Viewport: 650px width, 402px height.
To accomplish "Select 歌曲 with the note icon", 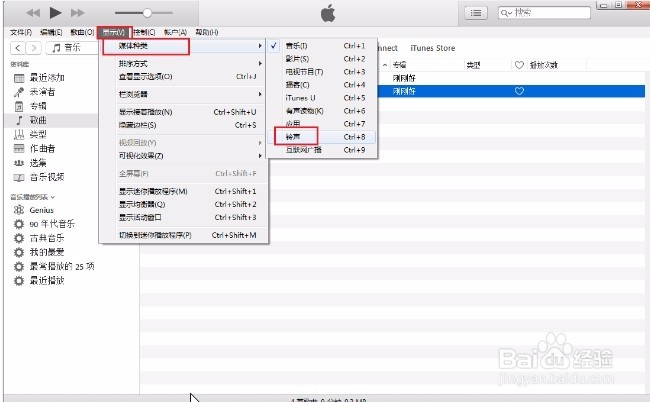I will (x=38, y=120).
